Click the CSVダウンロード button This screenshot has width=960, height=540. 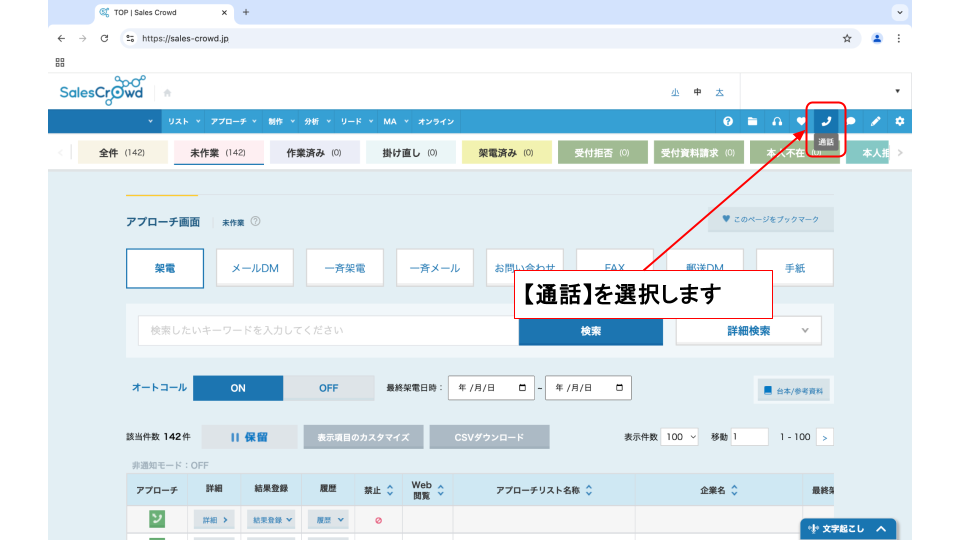489,437
